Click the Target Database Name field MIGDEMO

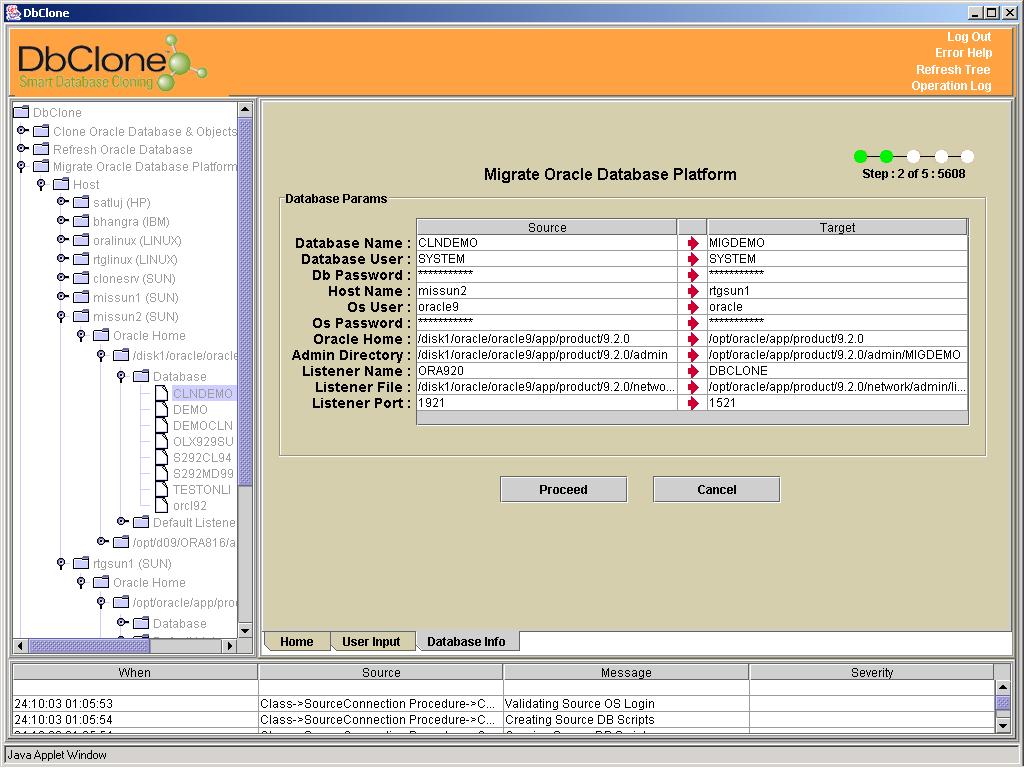click(837, 243)
